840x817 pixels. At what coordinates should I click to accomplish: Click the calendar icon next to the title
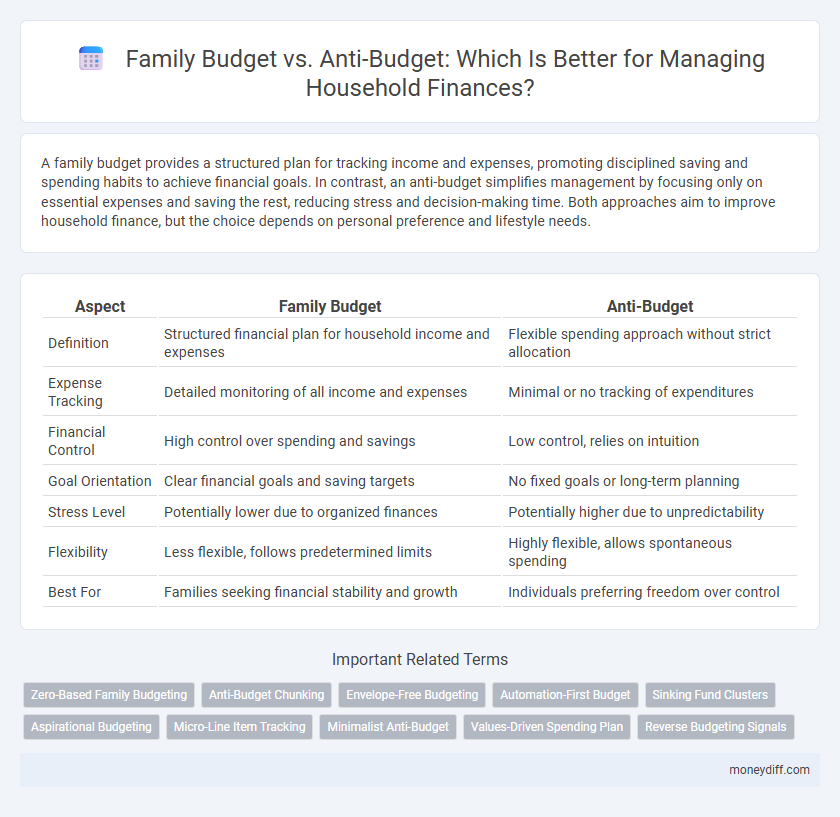pyautogui.click(x=91, y=58)
